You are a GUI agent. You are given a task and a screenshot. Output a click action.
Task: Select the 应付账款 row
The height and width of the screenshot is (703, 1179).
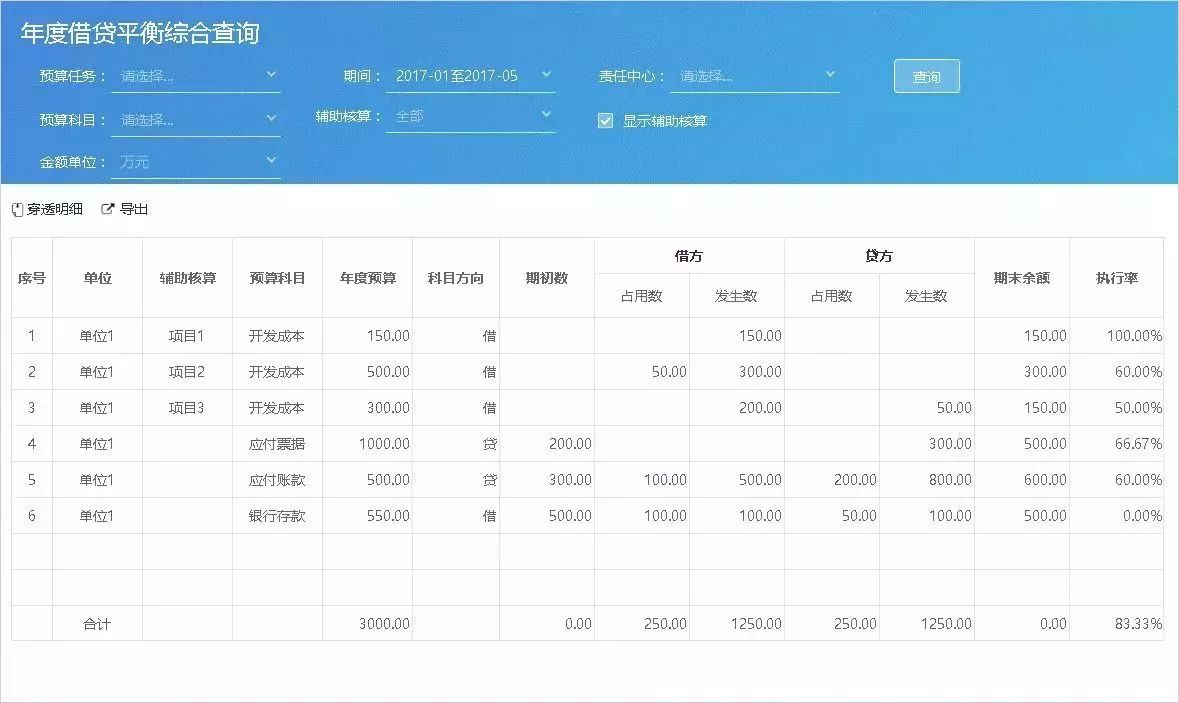(x=277, y=480)
